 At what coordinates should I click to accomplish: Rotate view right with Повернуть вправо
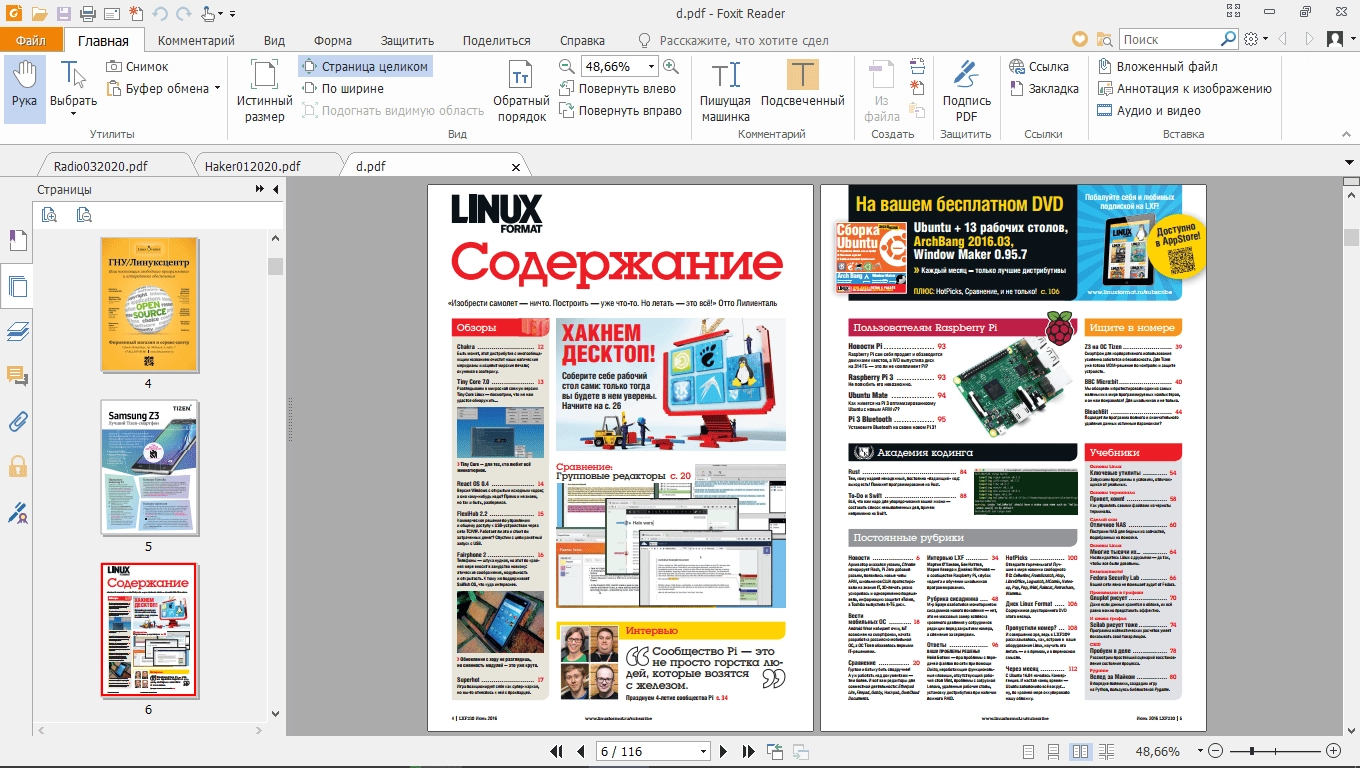619,111
